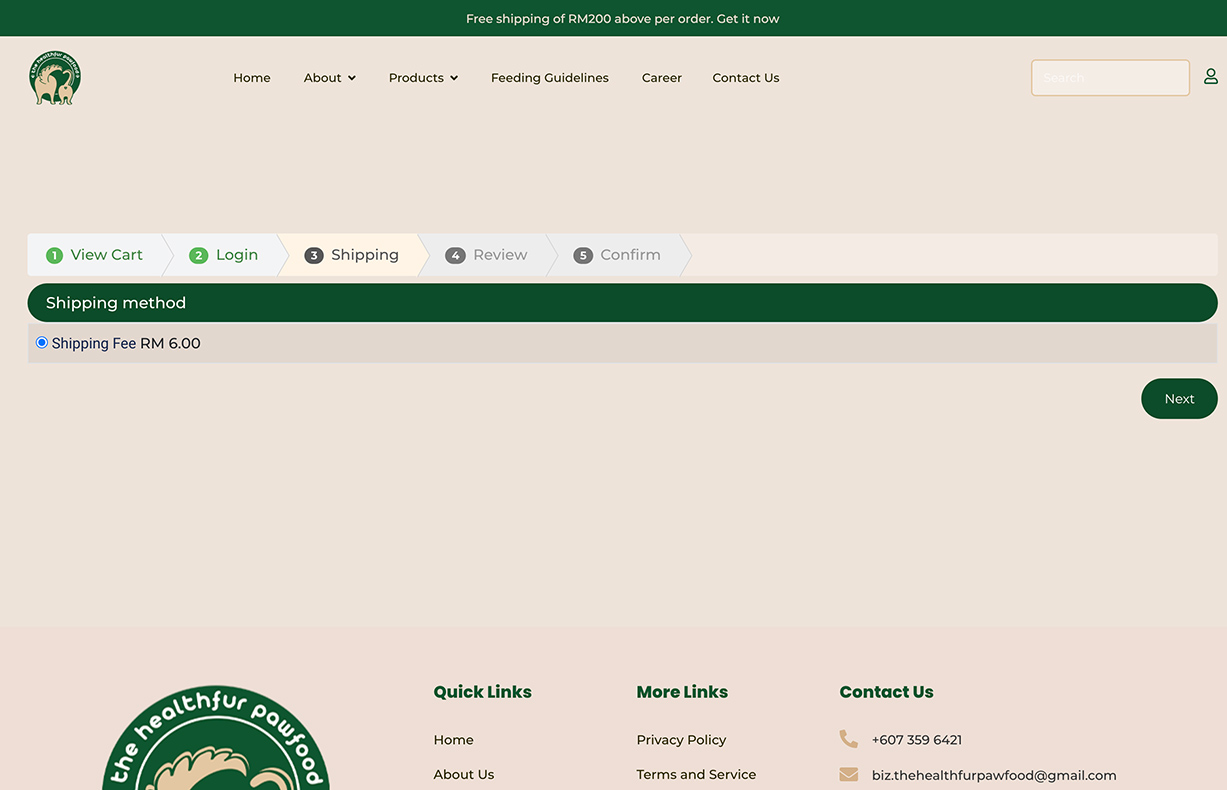
Task: Click the phone icon in Contact Us
Action: pyautogui.click(x=848, y=740)
